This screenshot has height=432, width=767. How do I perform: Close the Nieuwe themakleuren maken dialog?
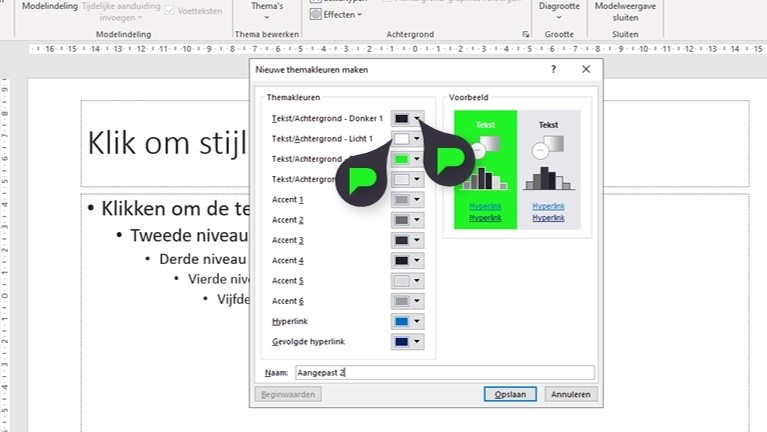click(586, 69)
